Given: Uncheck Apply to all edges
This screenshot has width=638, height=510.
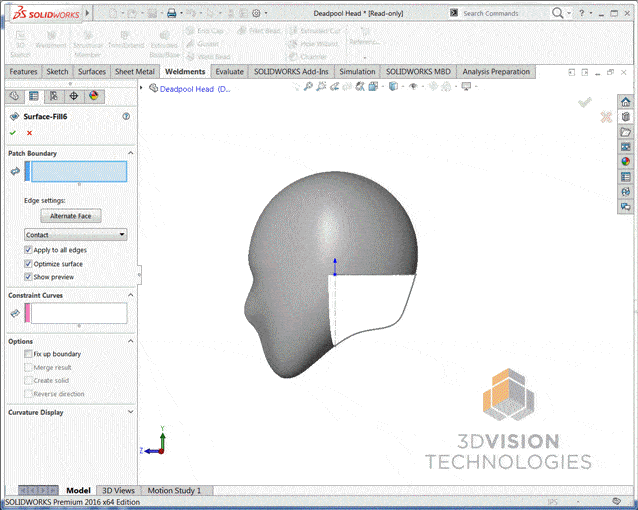Looking at the screenshot, I should (28, 250).
